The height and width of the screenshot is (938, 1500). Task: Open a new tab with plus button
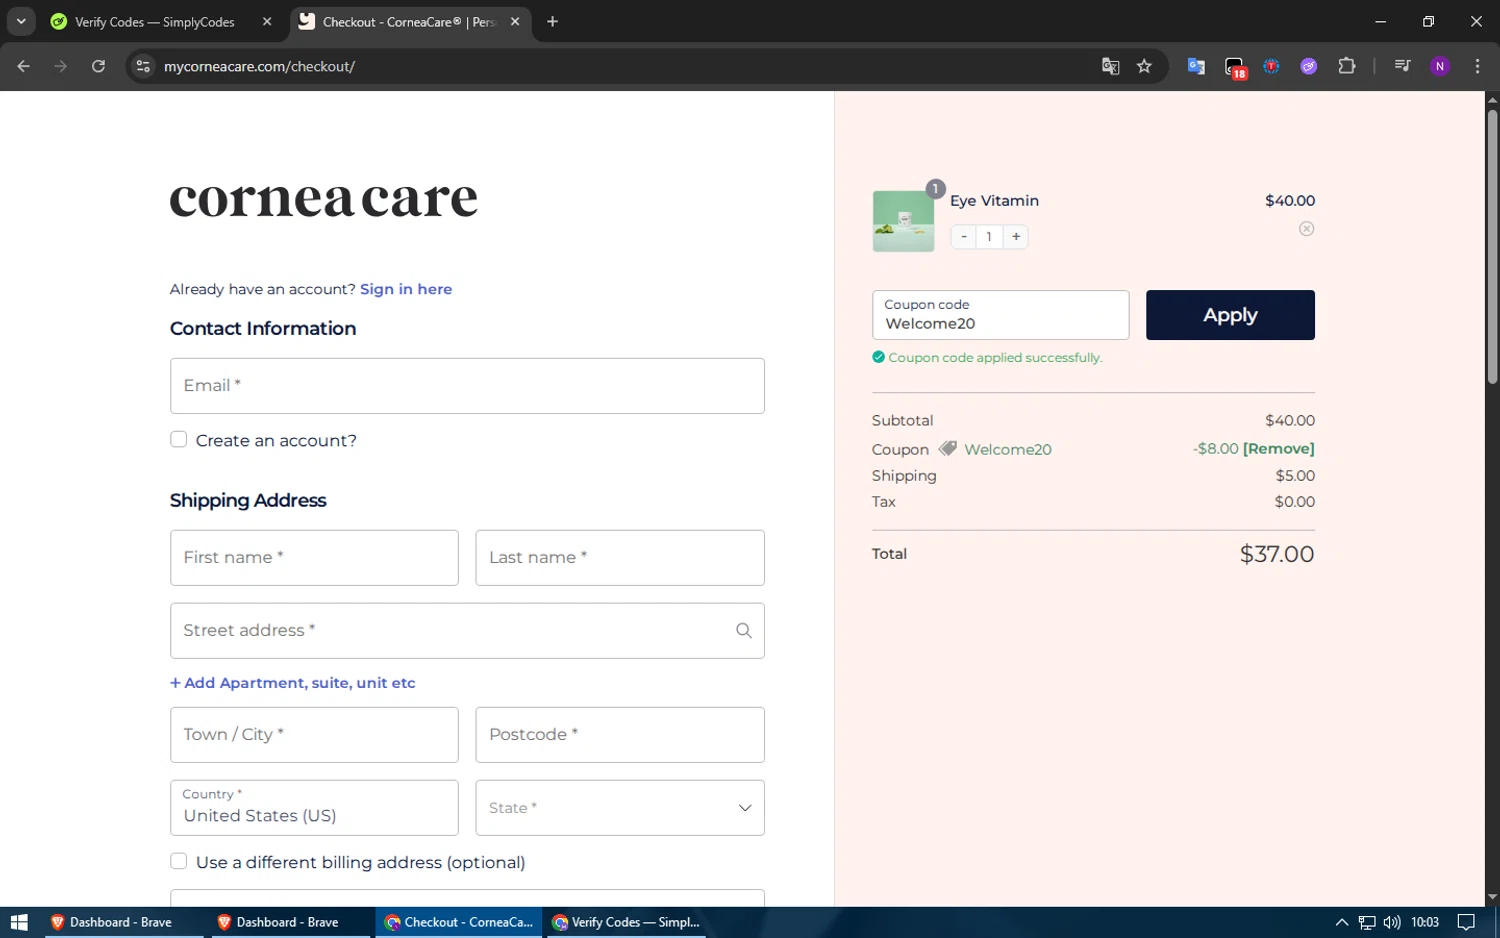point(552,21)
